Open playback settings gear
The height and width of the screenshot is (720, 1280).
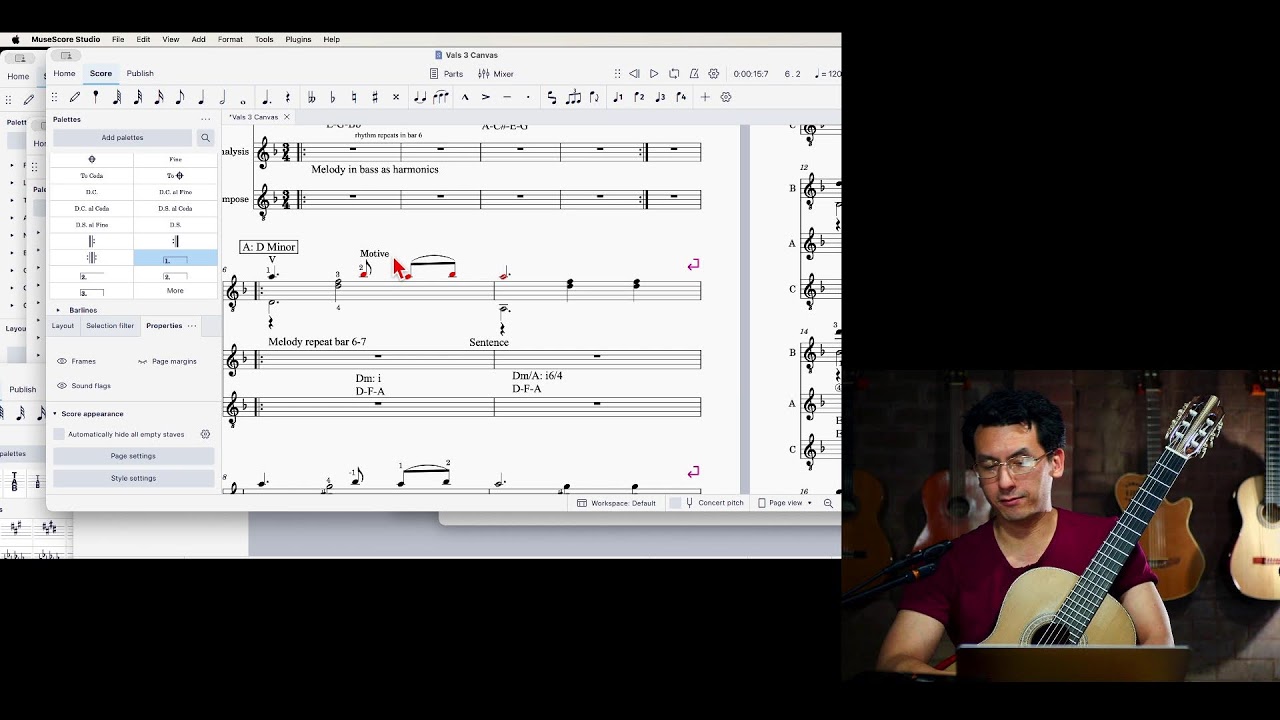click(714, 74)
